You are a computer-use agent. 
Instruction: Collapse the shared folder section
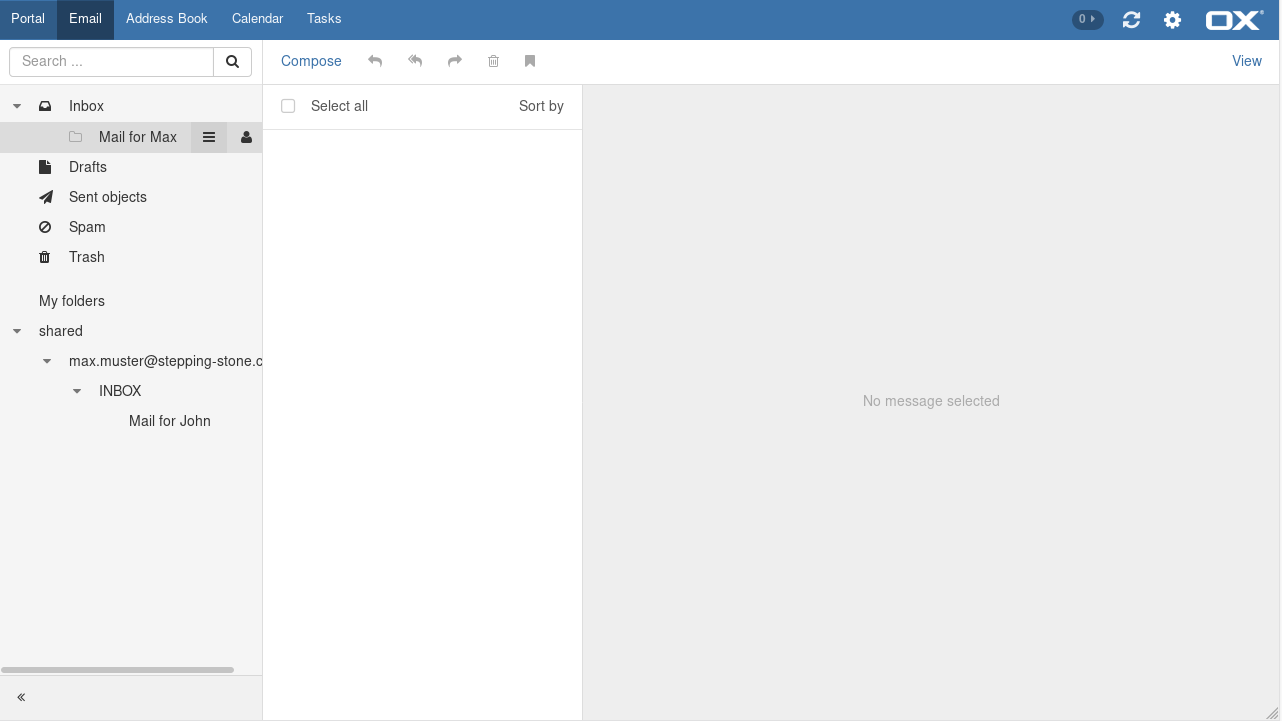(x=17, y=331)
